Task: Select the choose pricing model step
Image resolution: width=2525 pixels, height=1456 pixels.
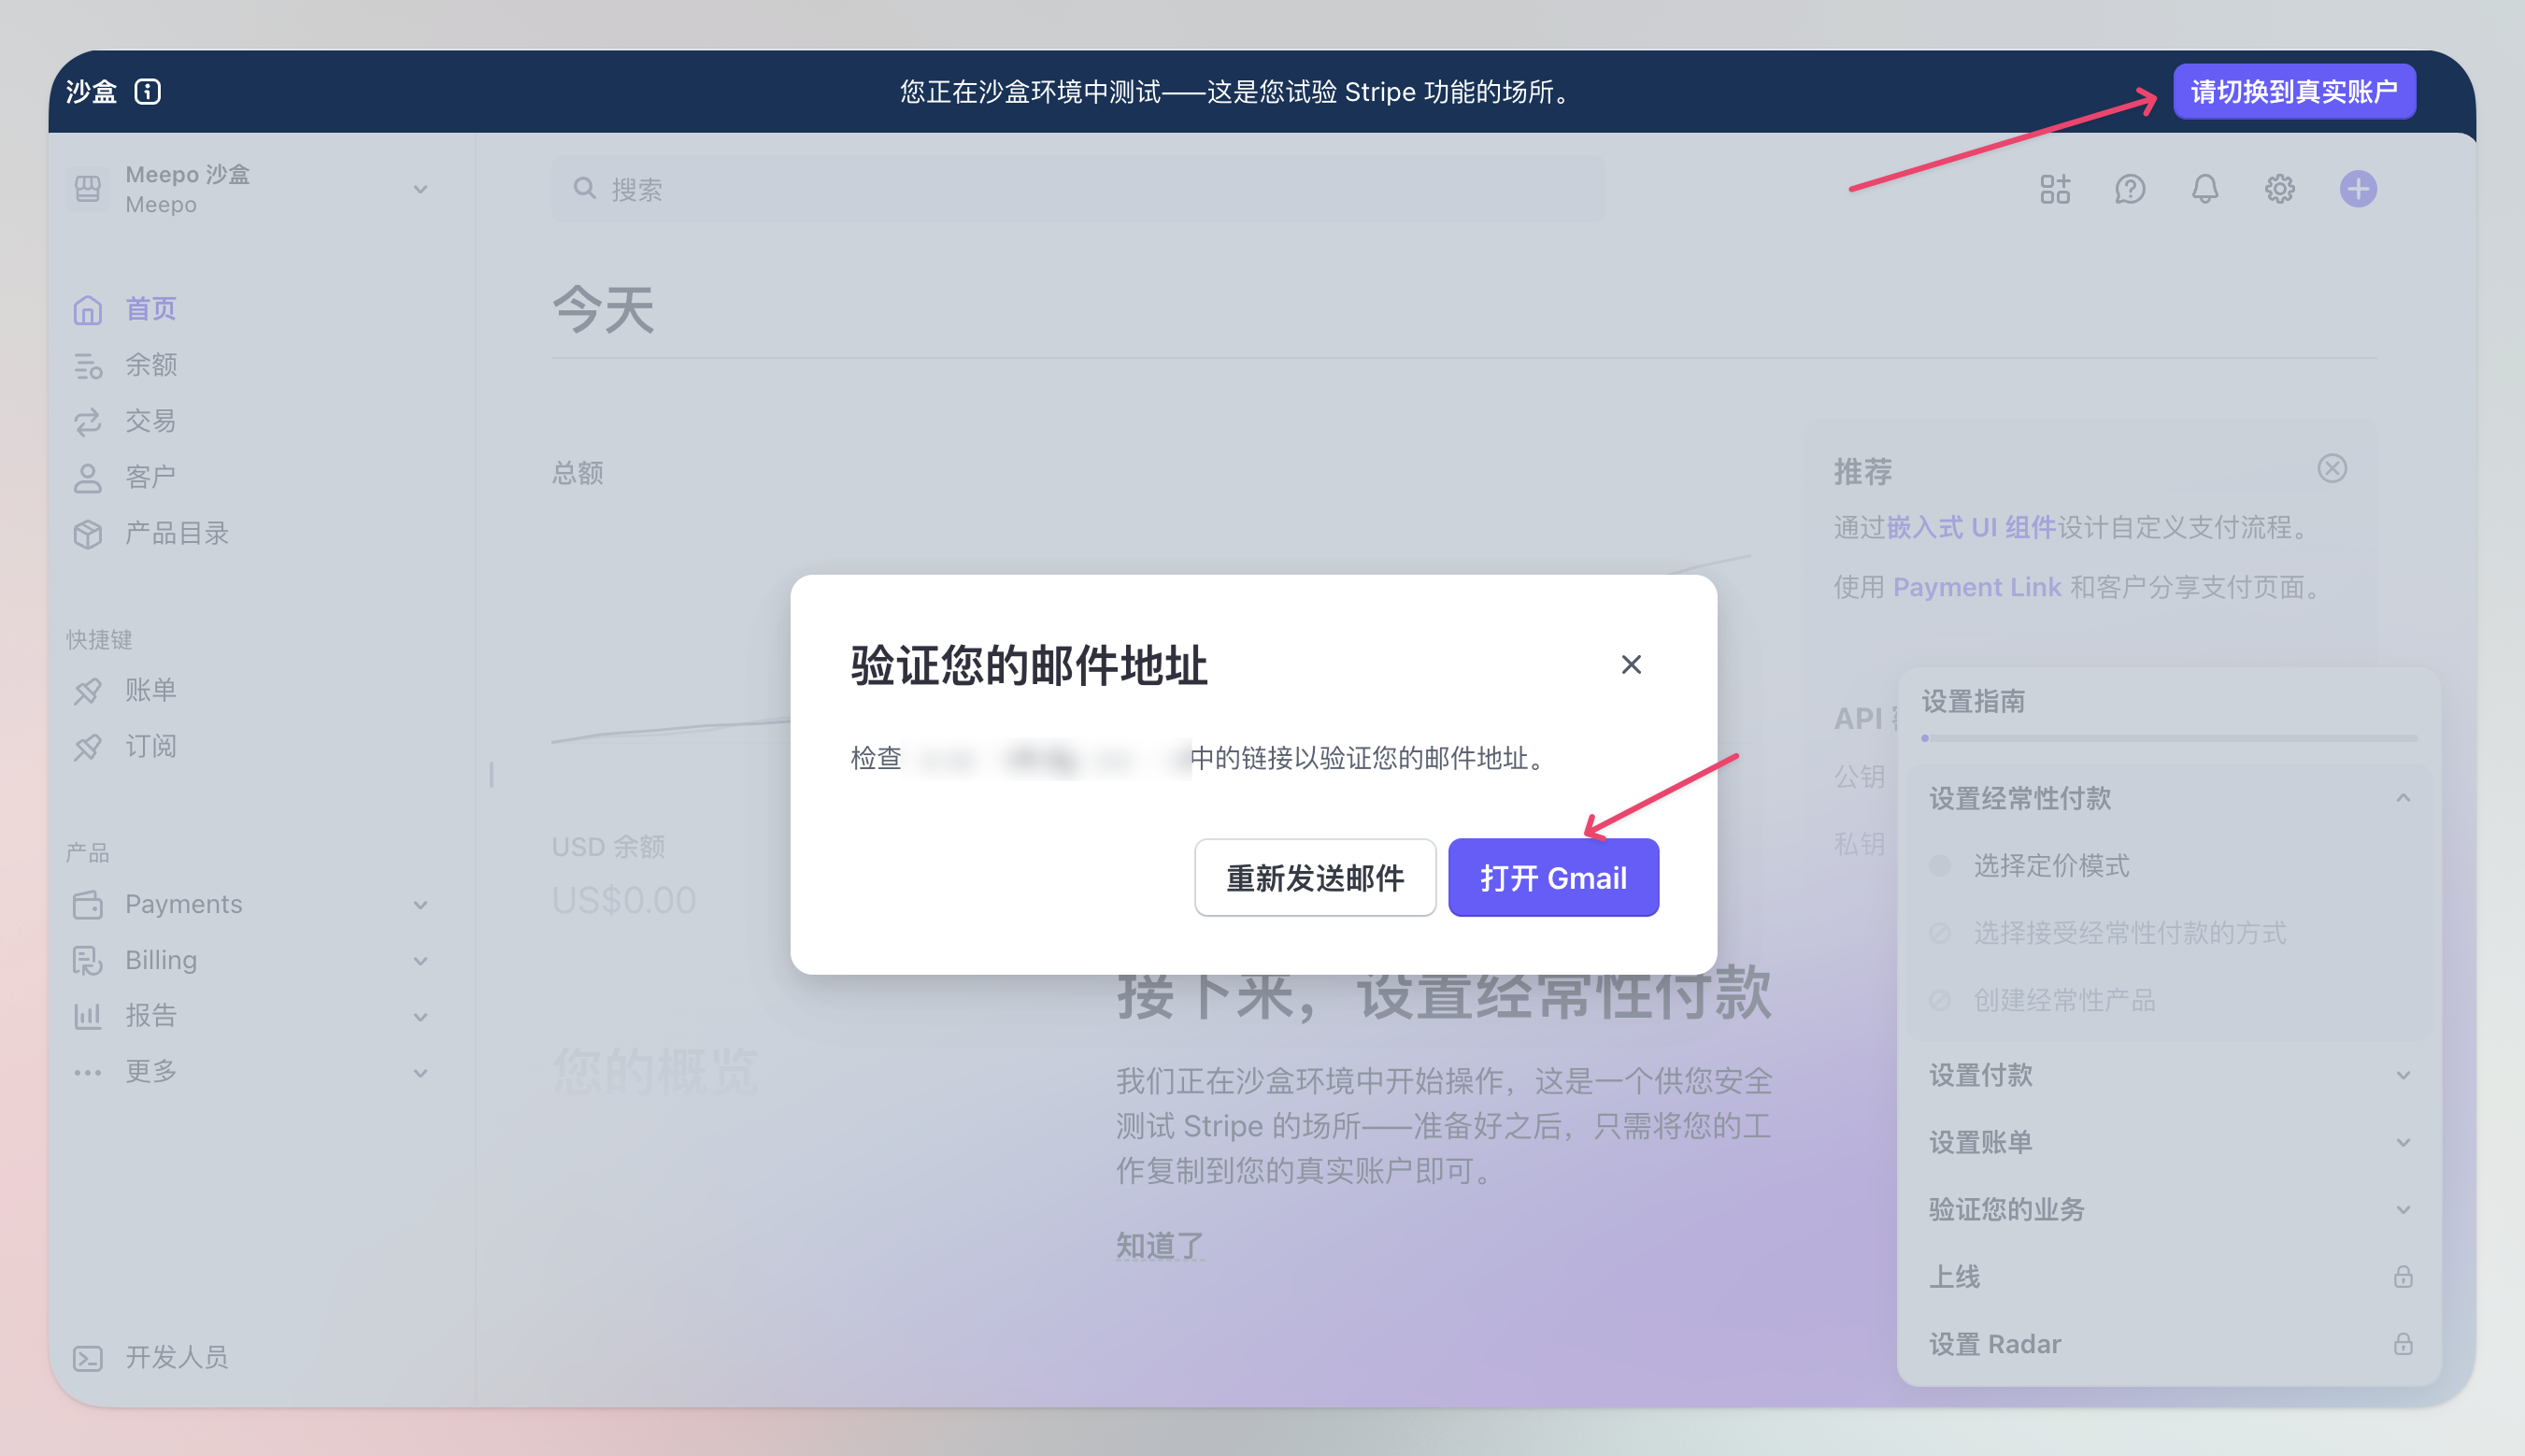Action: coord(2051,866)
